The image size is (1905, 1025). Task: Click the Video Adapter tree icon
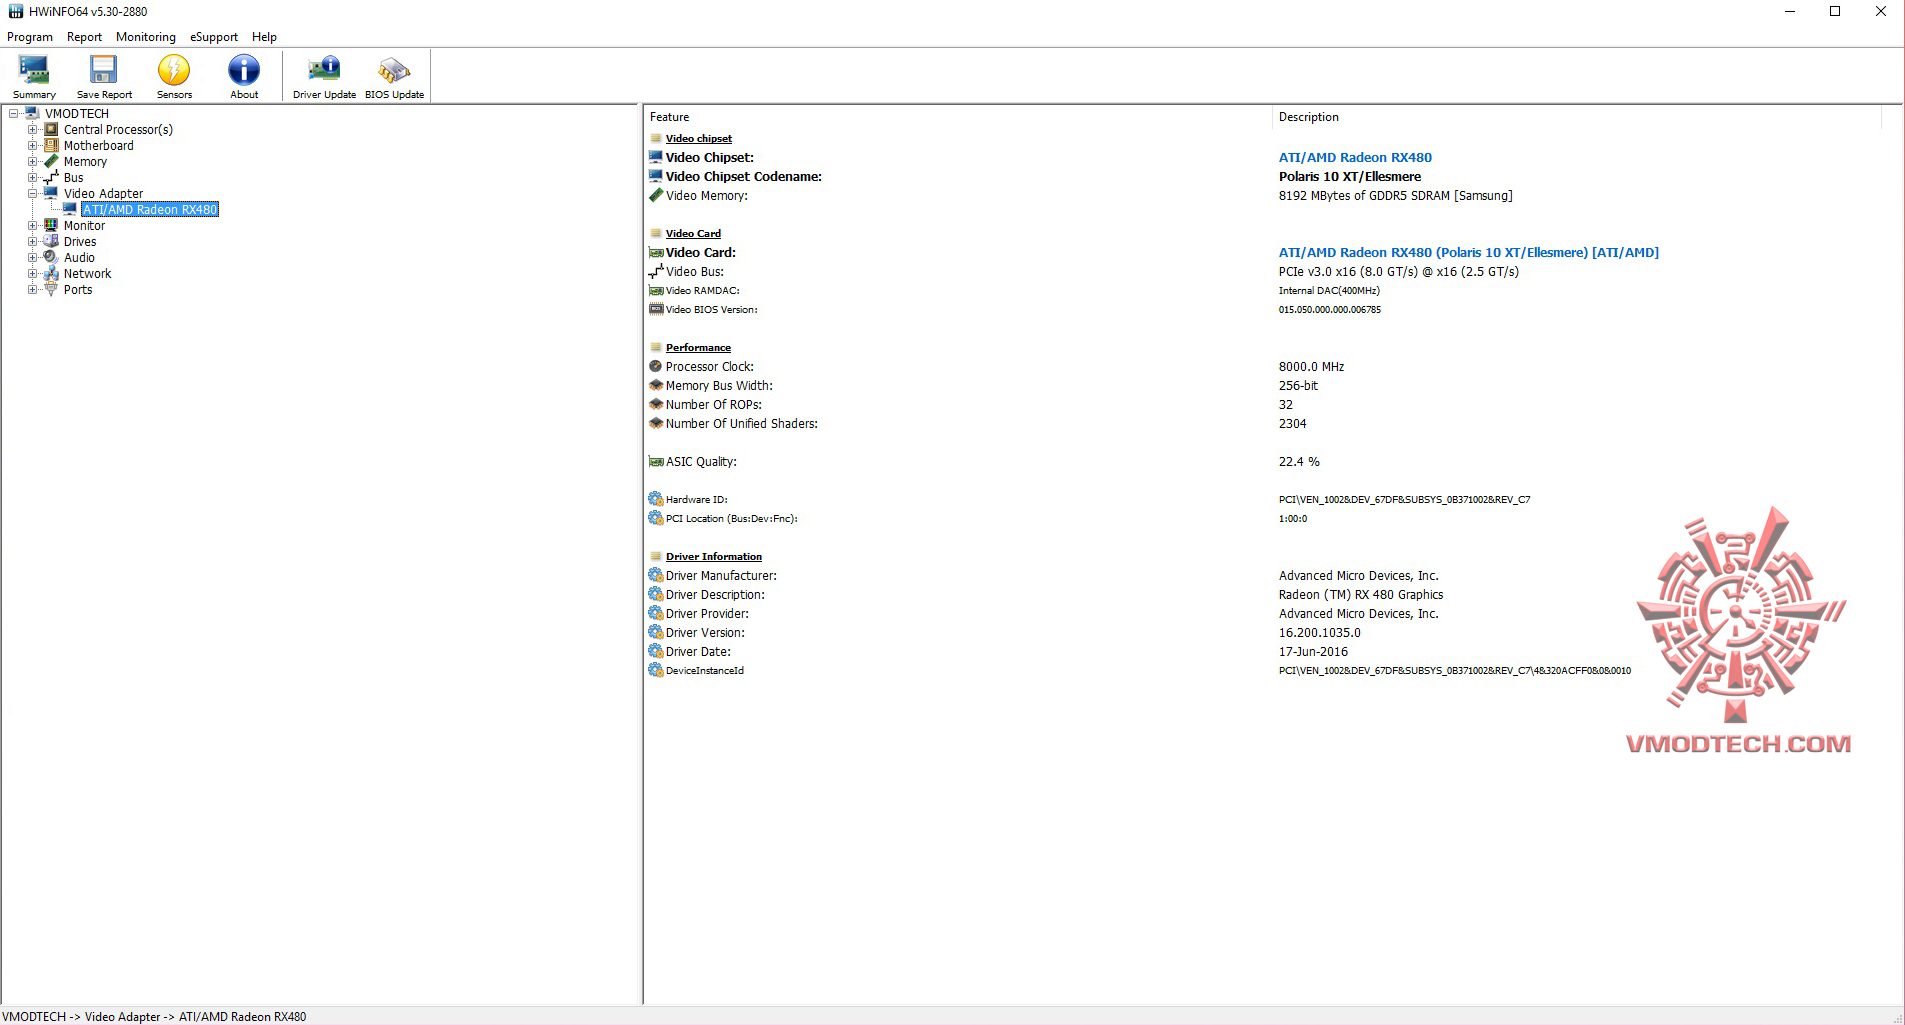pyautogui.click(x=51, y=193)
